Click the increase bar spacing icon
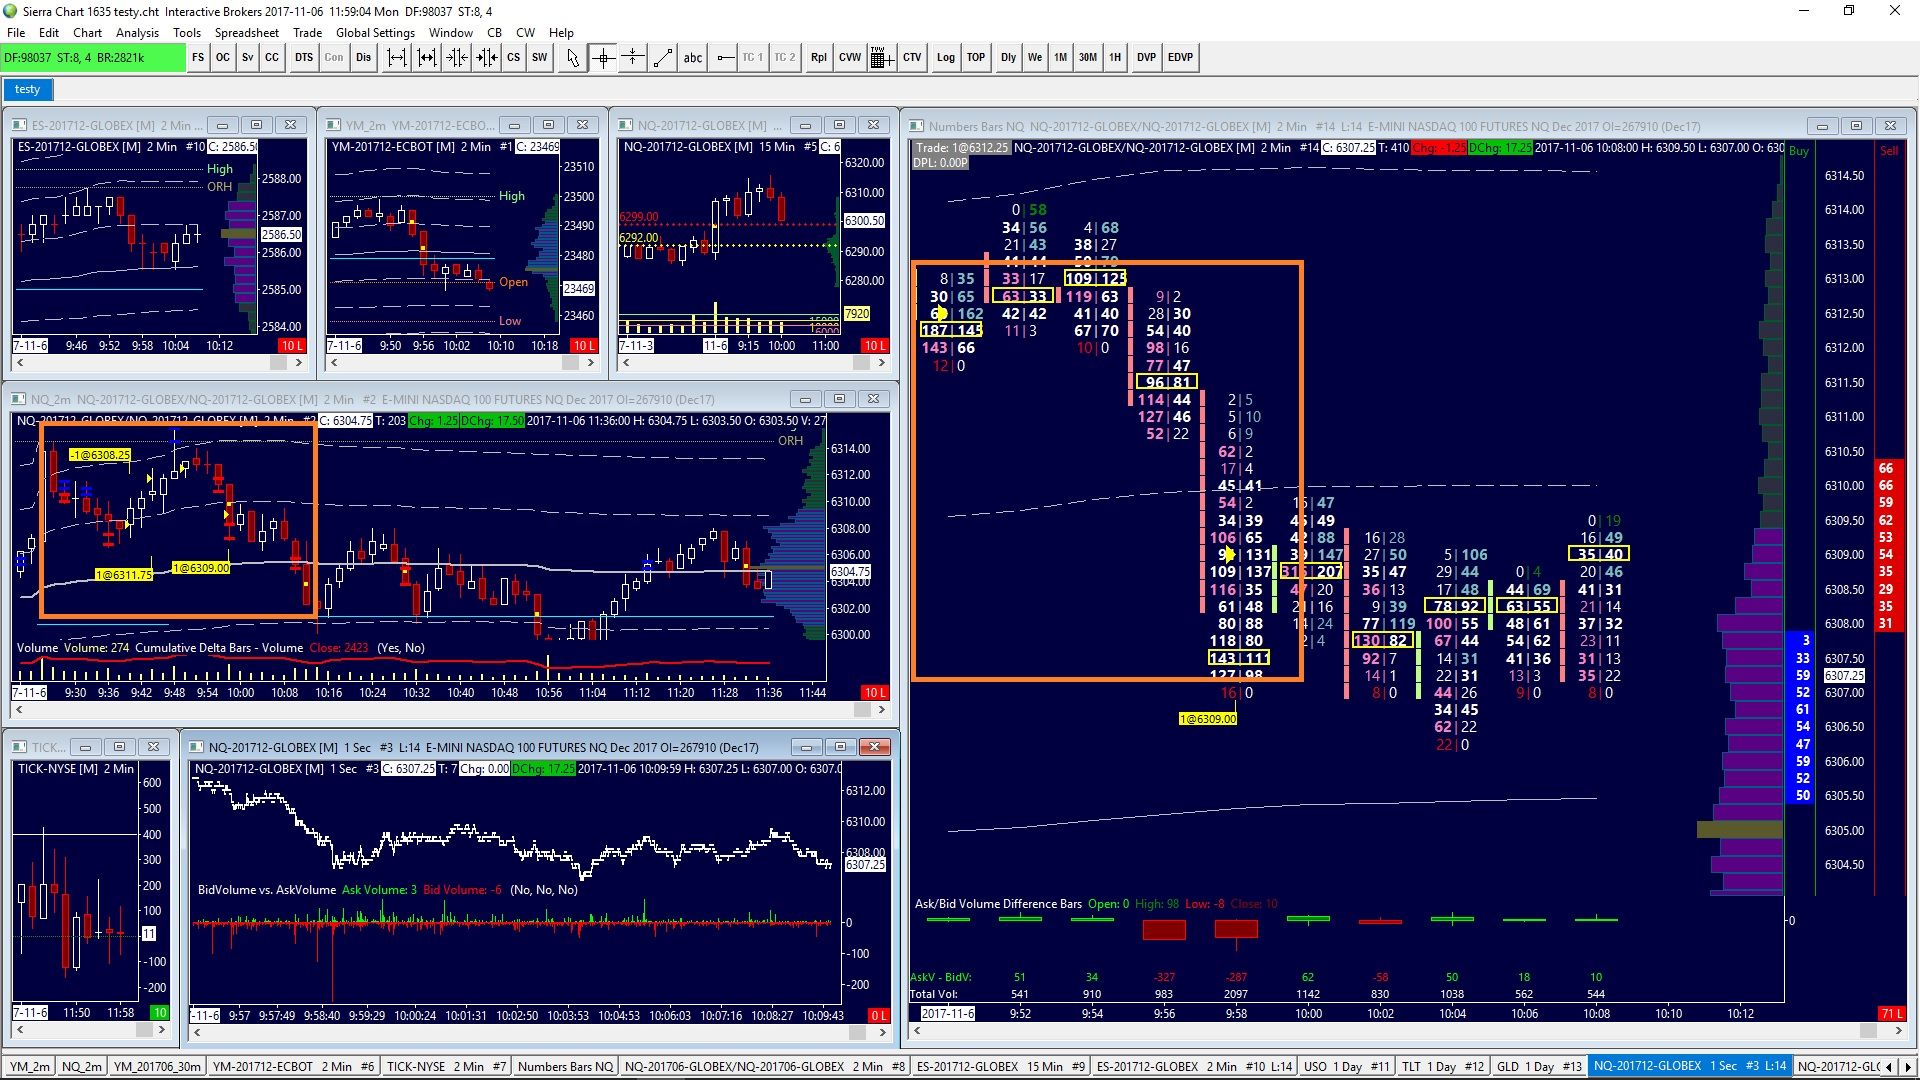The width and height of the screenshot is (1920, 1080). pos(396,58)
